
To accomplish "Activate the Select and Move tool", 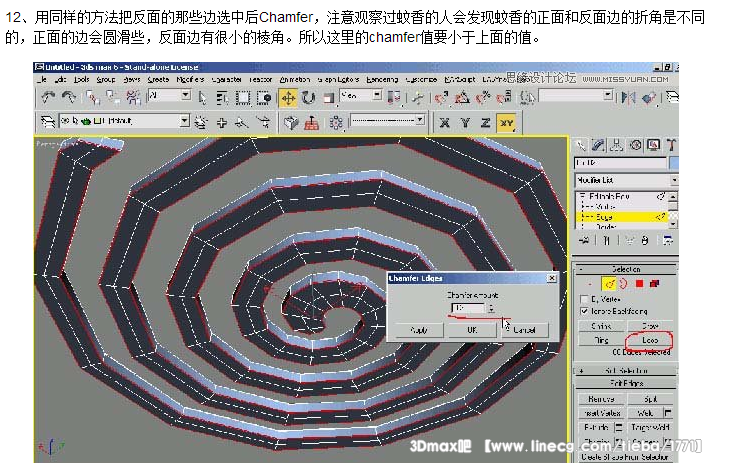I will 288,98.
